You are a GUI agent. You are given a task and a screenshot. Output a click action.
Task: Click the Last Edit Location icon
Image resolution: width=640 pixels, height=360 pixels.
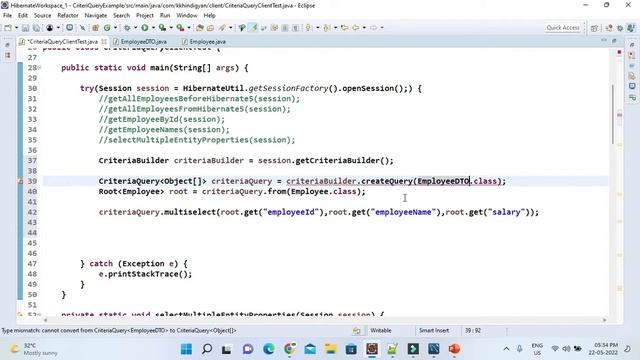pos(344,28)
